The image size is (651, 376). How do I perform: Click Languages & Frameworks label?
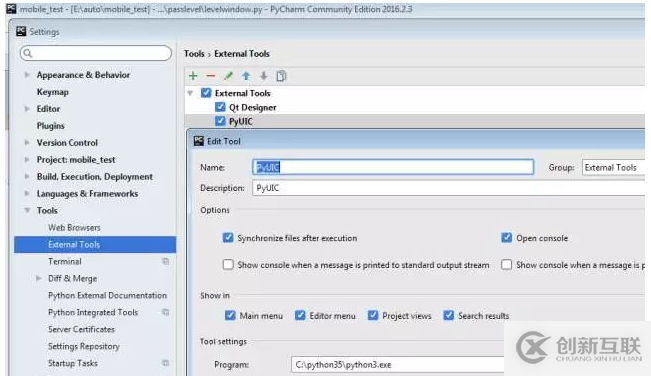coord(88,193)
